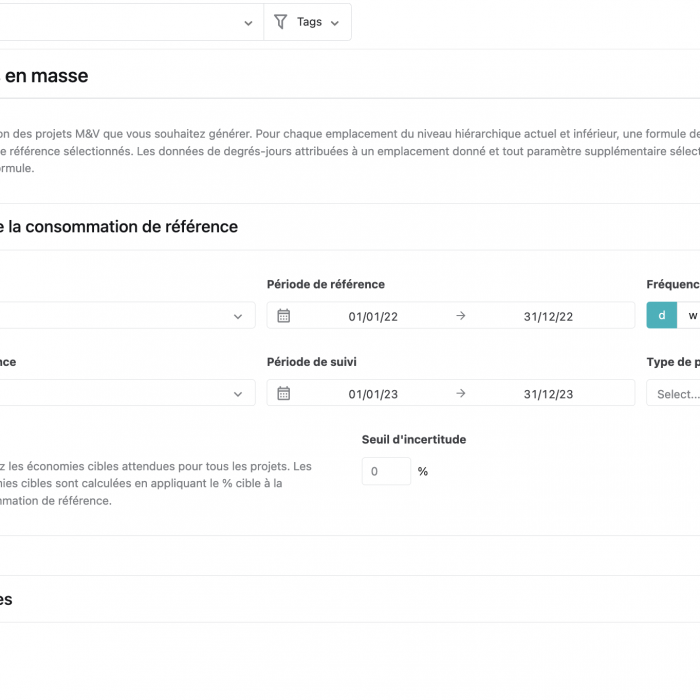Edit tracking period start date 01/01/23

pyautogui.click(x=373, y=394)
